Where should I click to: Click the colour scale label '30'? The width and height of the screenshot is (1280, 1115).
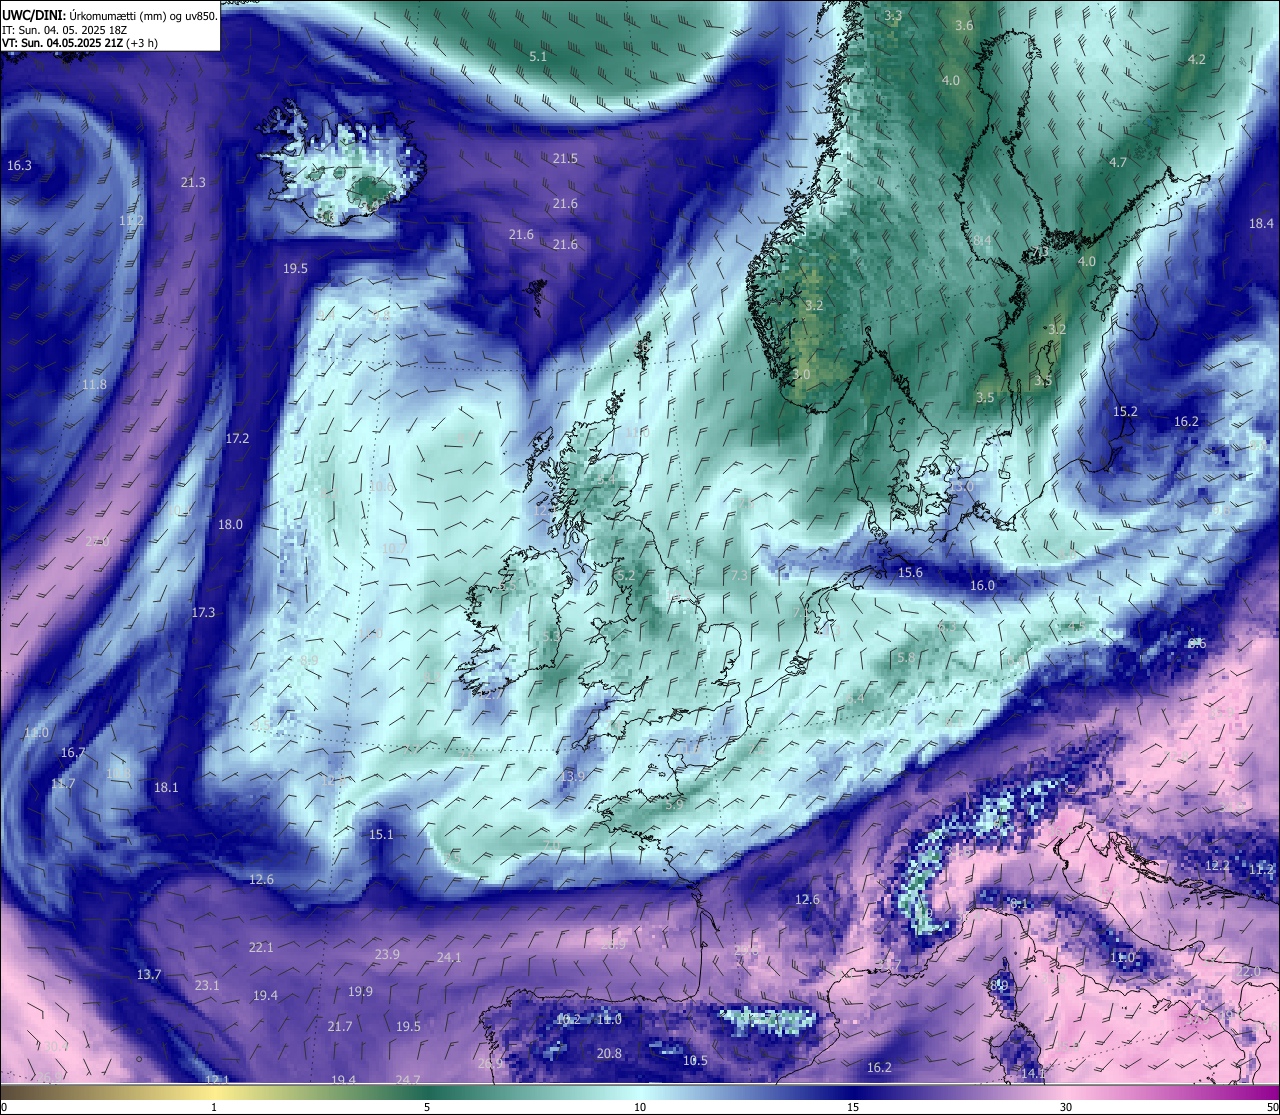coord(1066,1107)
